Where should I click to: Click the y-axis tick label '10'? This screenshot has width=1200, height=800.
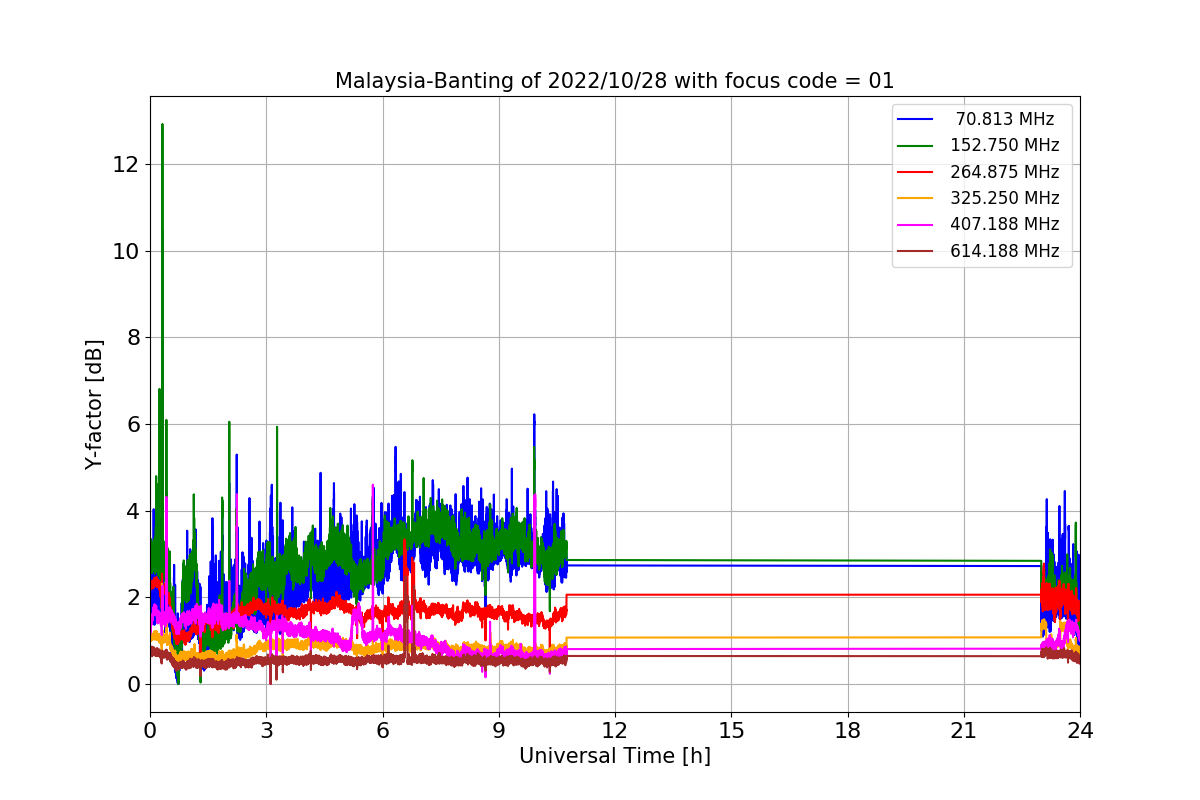[127, 251]
